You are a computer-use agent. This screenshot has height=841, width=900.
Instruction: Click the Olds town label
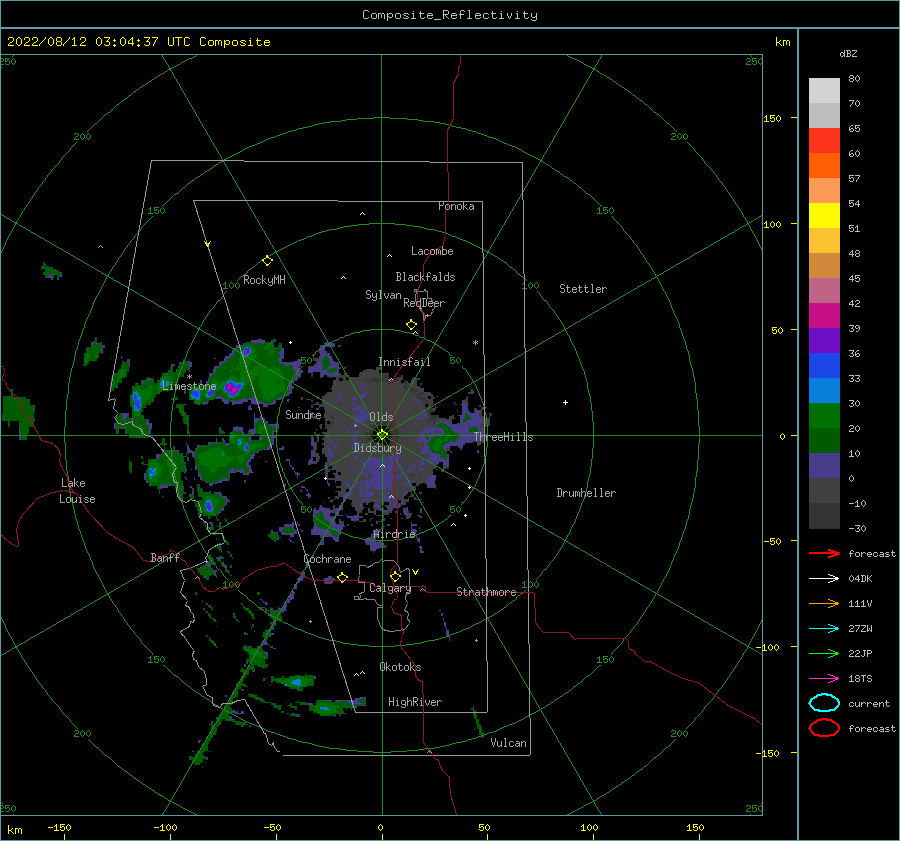[x=381, y=417]
